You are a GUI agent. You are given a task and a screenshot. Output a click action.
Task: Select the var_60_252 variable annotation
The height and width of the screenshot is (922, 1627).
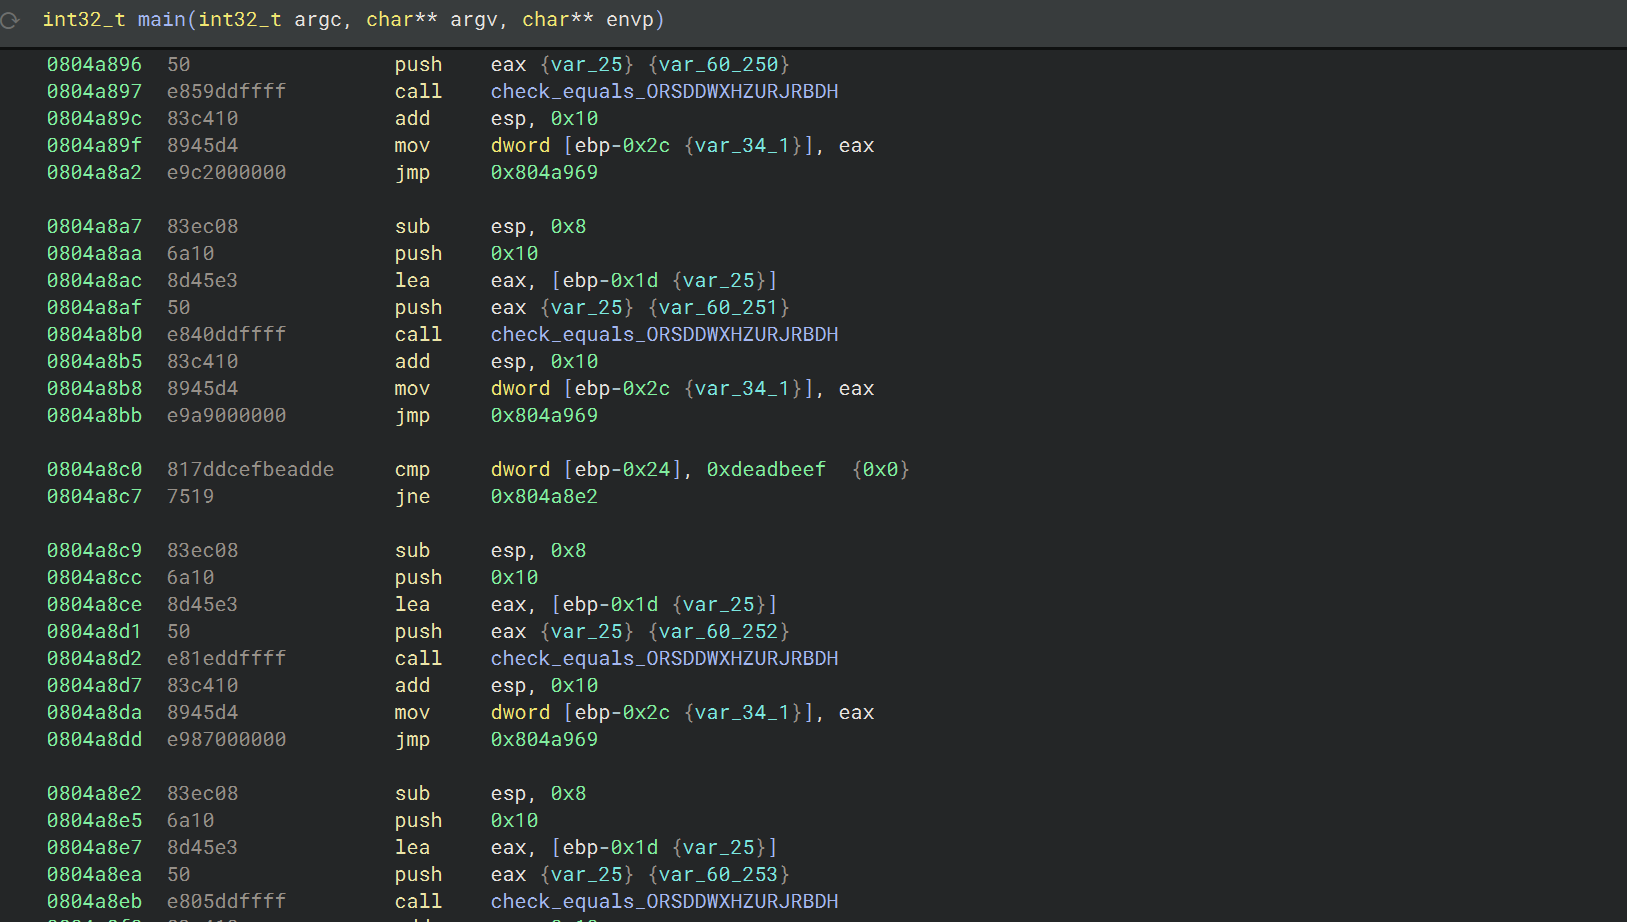click(718, 632)
